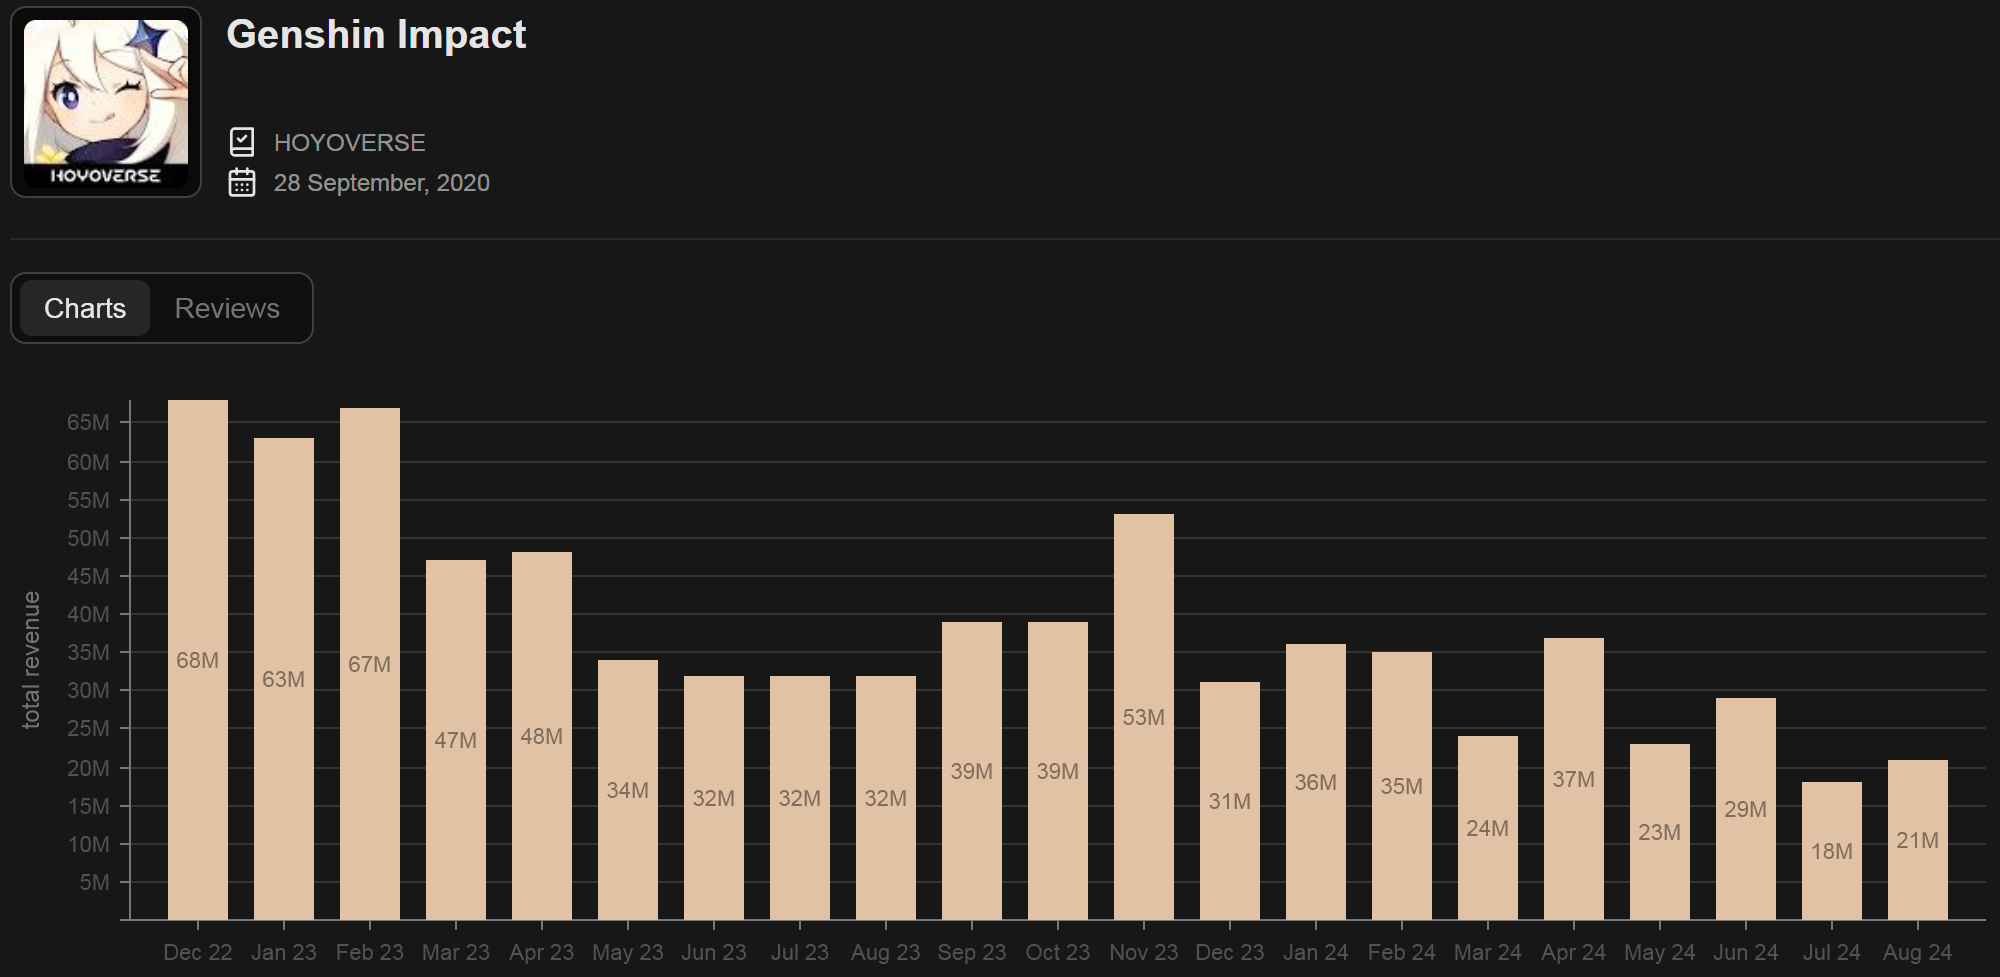This screenshot has height=977, width=2000.
Task: Click the Dec 22 x-axis label
Action: click(x=198, y=952)
